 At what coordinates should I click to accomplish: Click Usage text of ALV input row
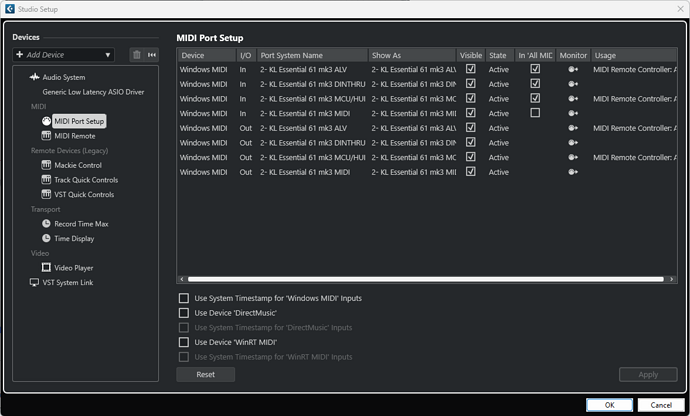pos(635,69)
